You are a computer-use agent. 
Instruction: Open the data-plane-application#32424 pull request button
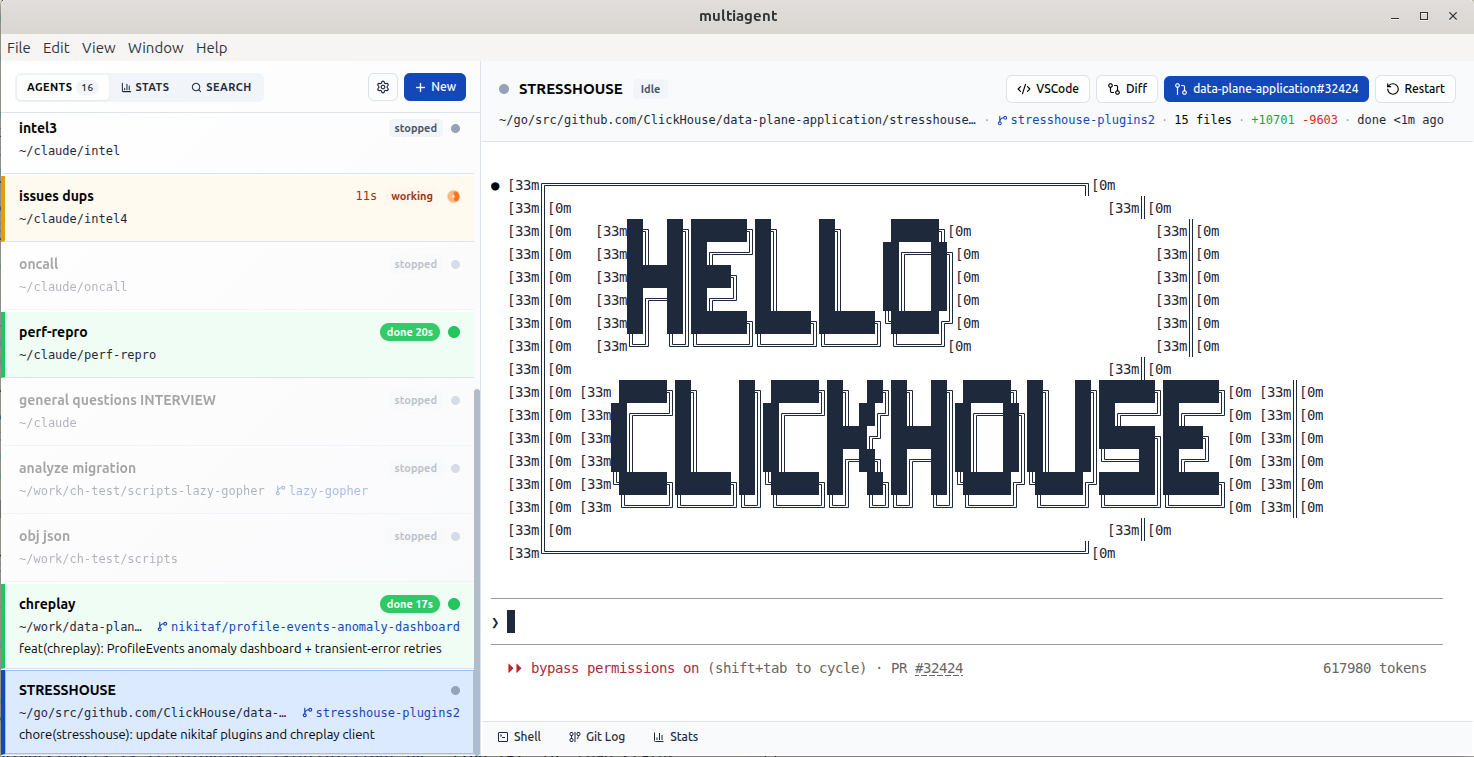click(x=1266, y=89)
